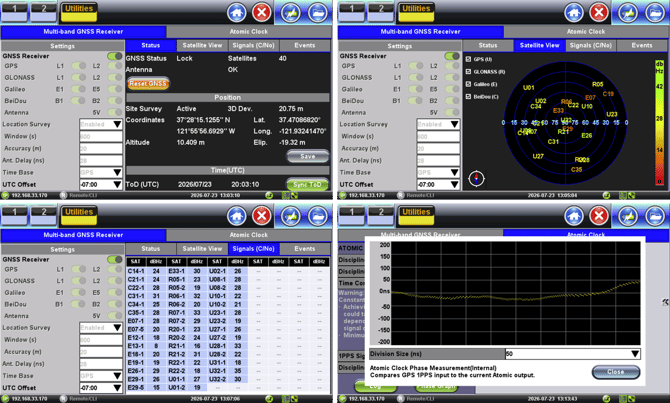Open the file folder icon on the Atomic Clock graph screen

tap(655, 216)
